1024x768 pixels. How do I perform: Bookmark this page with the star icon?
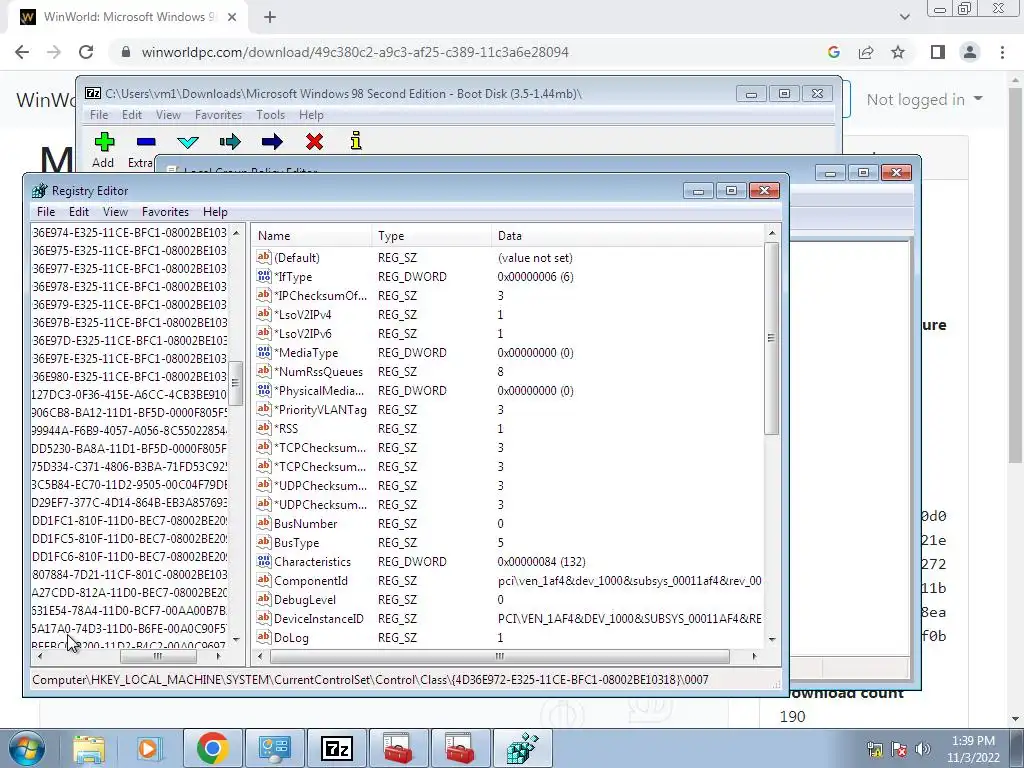pyautogui.click(x=898, y=52)
